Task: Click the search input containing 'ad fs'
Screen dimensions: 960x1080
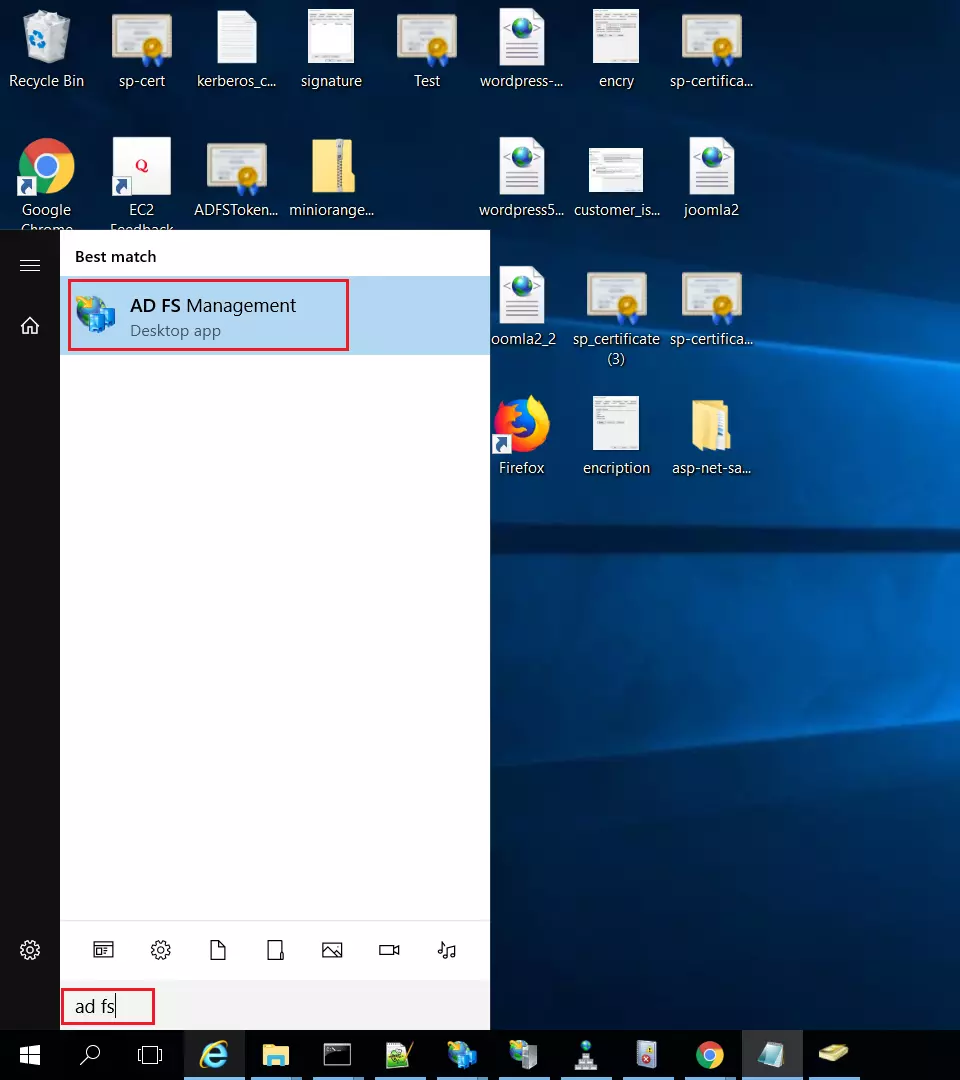Action: click(107, 1006)
